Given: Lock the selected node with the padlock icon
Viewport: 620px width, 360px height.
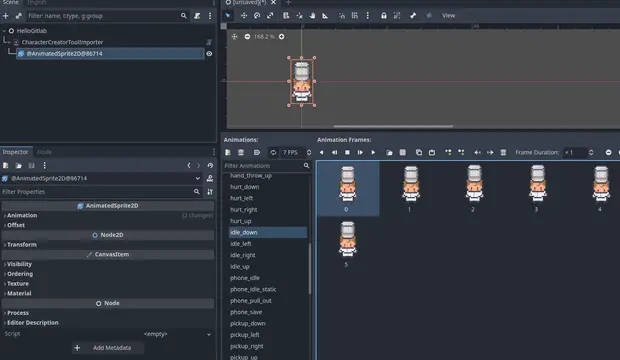Looking at the screenshot, I should [384, 15].
